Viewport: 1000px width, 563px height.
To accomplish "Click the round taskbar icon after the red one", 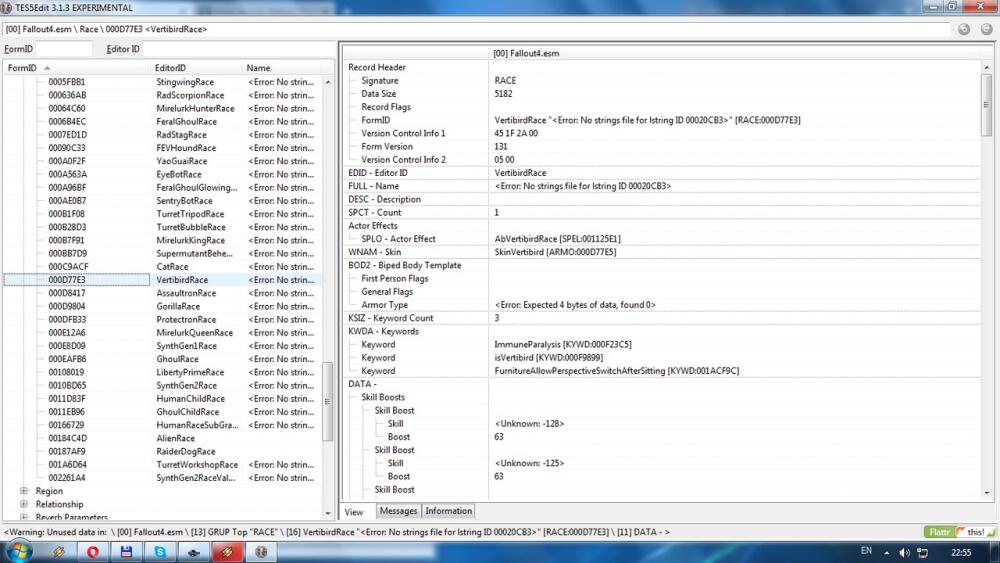I will pyautogui.click(x=261, y=552).
